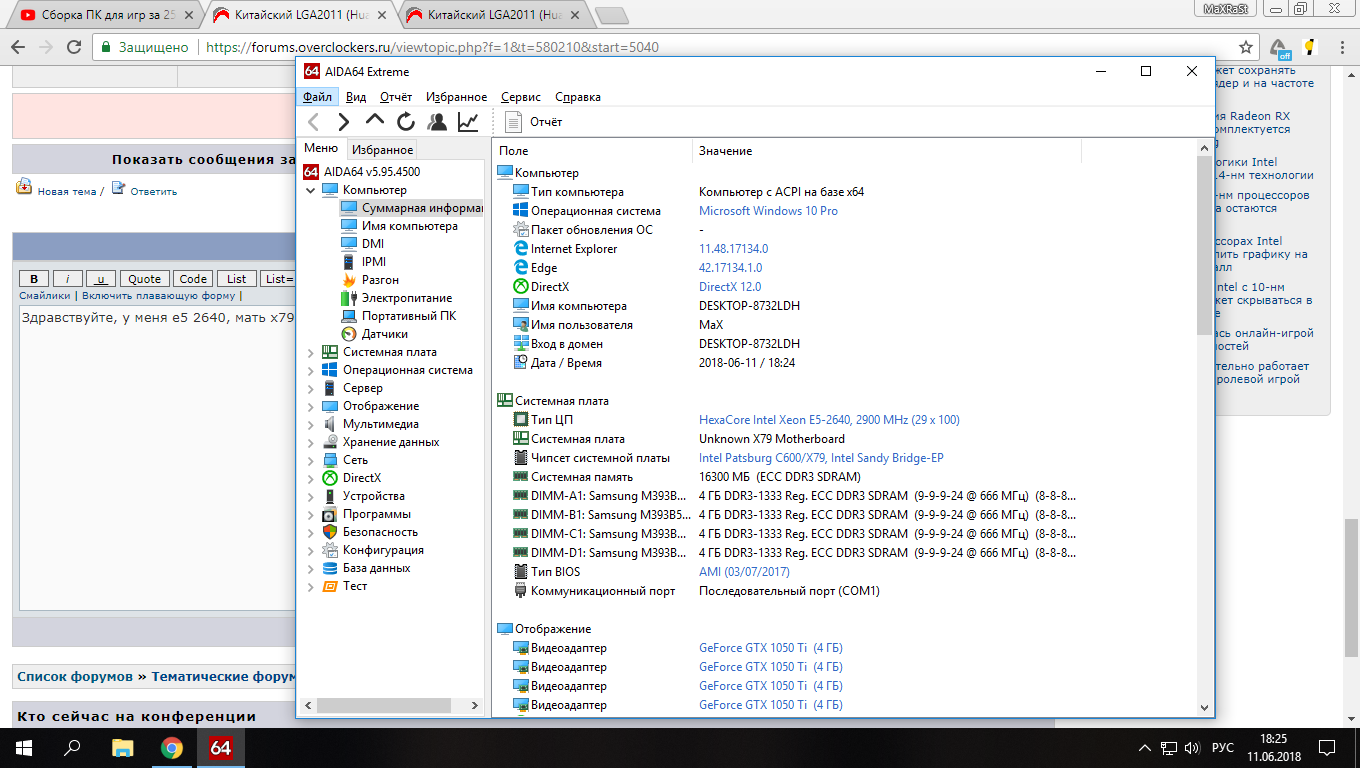Expand the Хранение данных tree node
Viewport: 1360px width, 768px height.
pos(311,442)
